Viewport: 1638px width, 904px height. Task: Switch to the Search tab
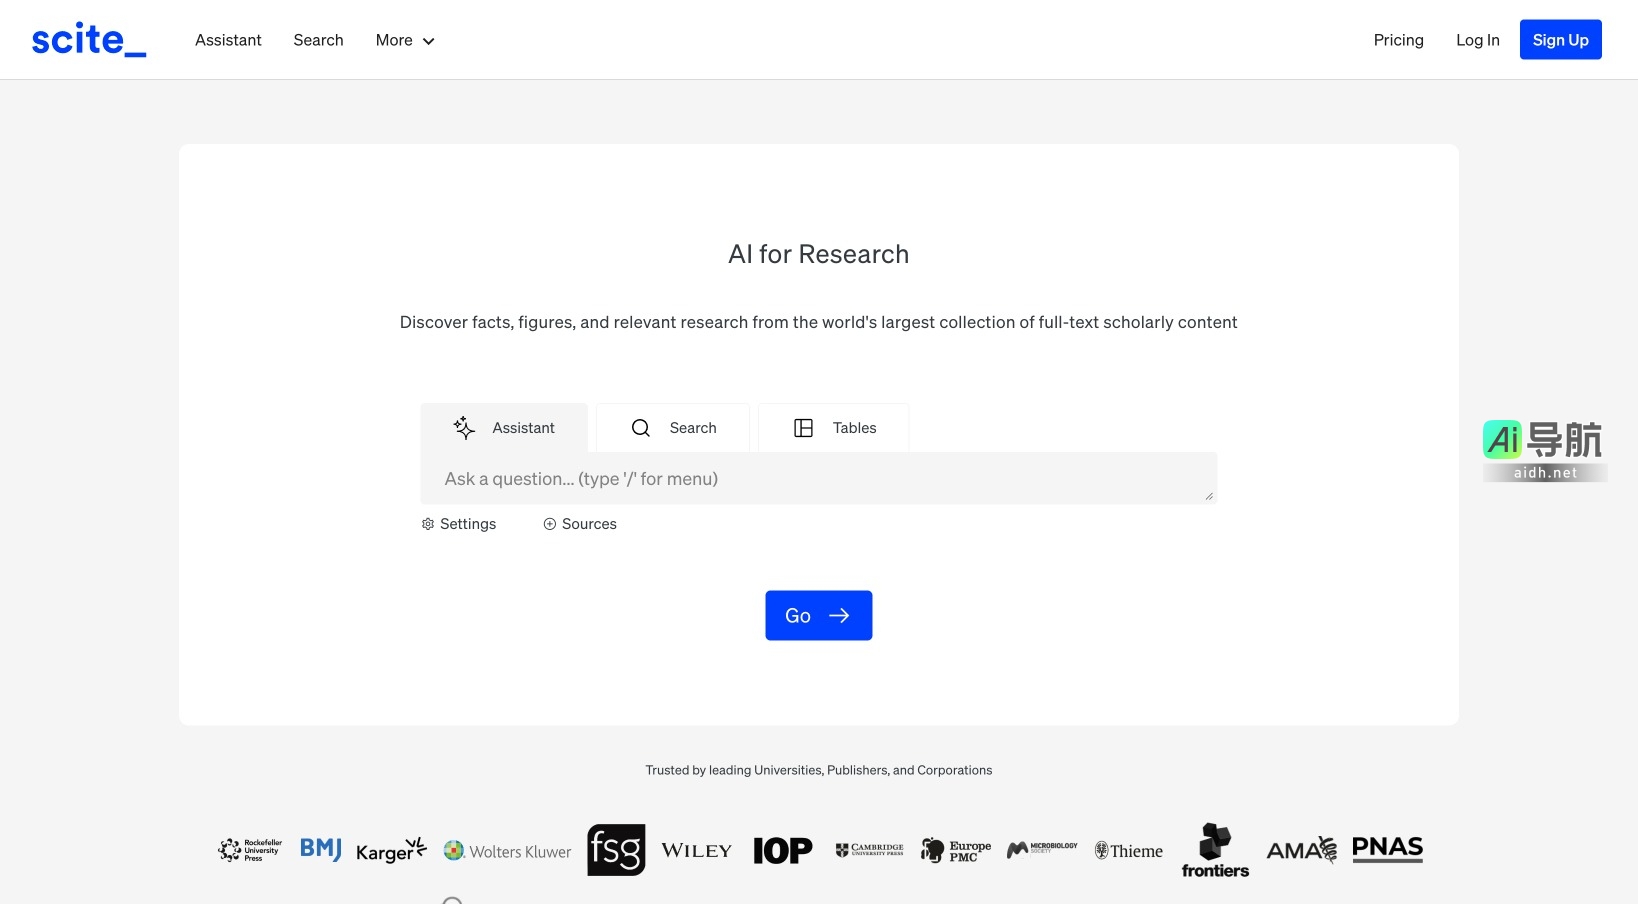click(673, 428)
